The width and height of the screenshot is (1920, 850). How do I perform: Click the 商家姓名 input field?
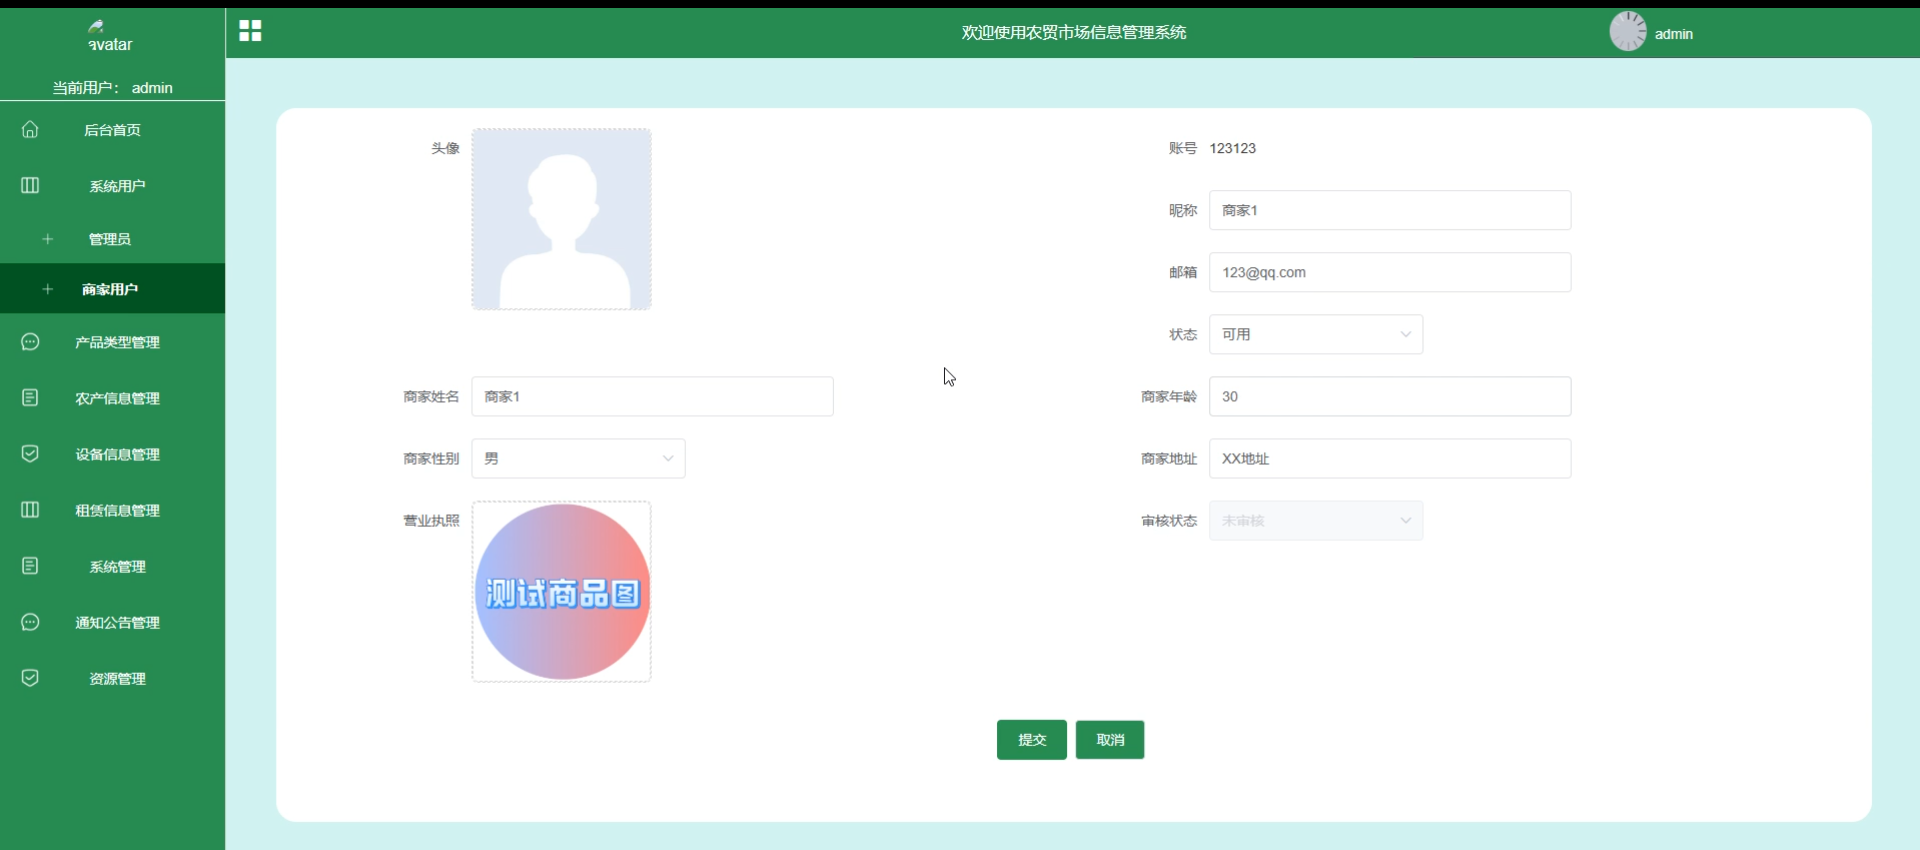(652, 396)
